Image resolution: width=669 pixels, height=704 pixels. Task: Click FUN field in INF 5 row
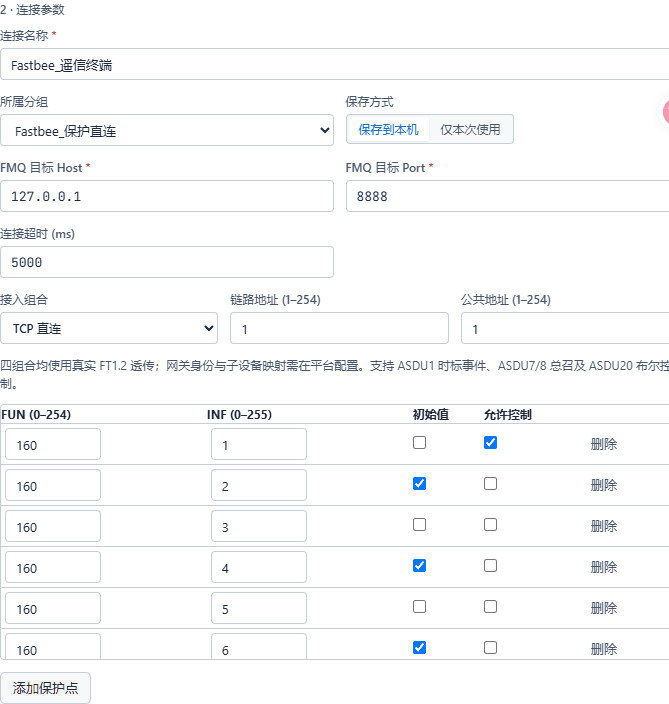(x=53, y=608)
